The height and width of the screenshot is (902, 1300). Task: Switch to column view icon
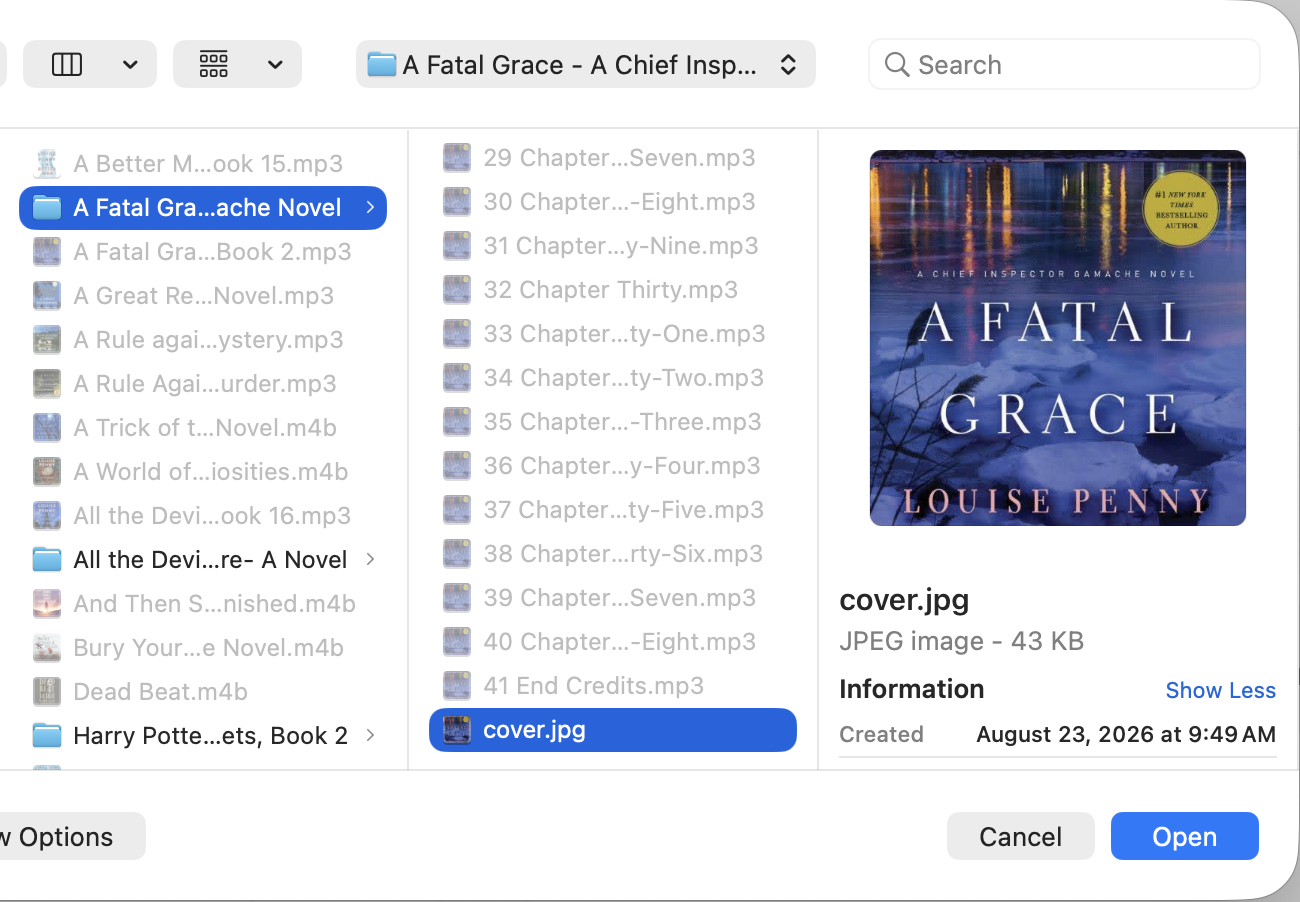(67, 65)
